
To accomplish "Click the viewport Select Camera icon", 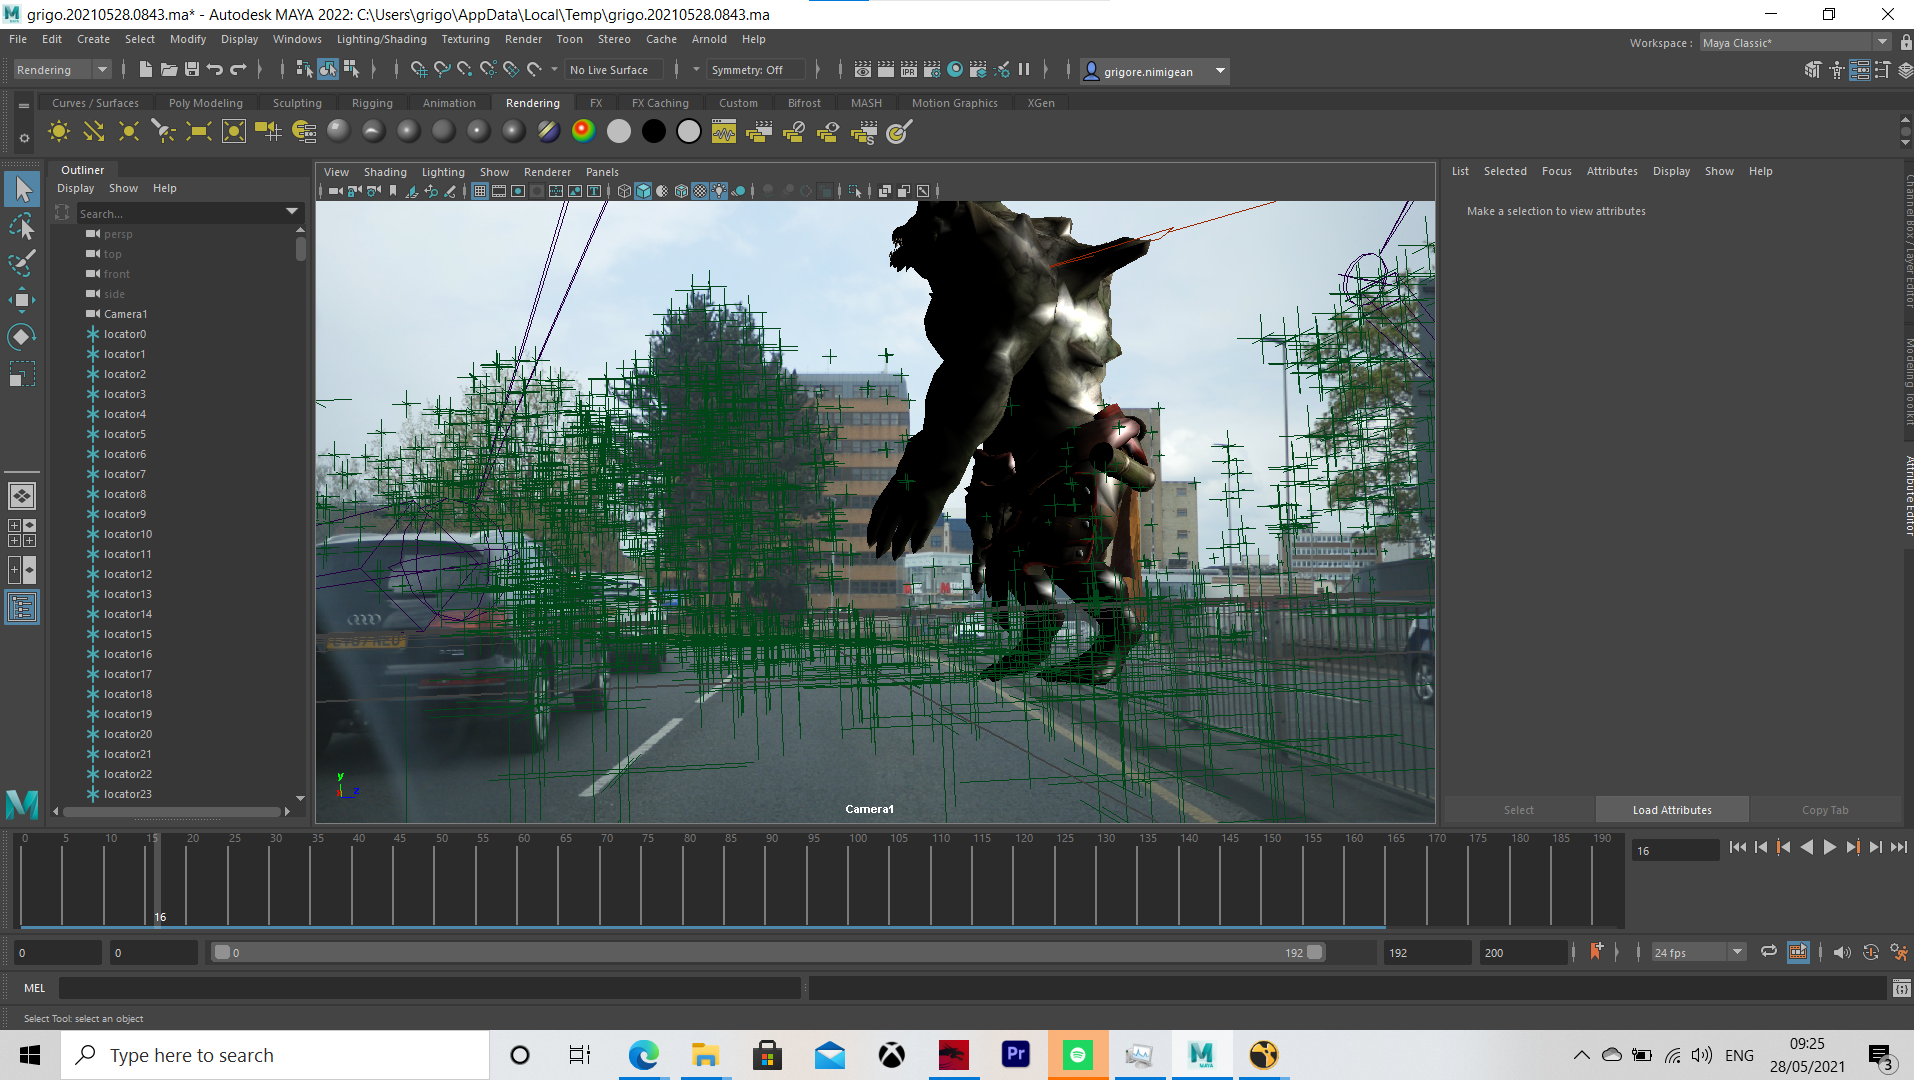I will pyautogui.click(x=335, y=191).
